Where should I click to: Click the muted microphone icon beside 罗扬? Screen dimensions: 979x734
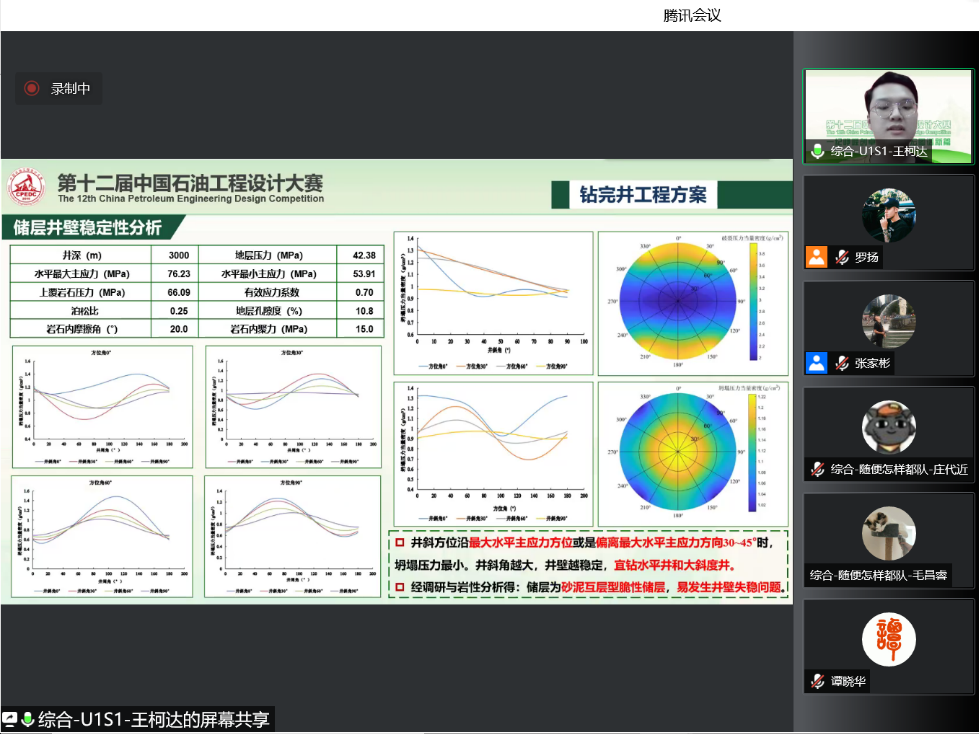pos(843,257)
